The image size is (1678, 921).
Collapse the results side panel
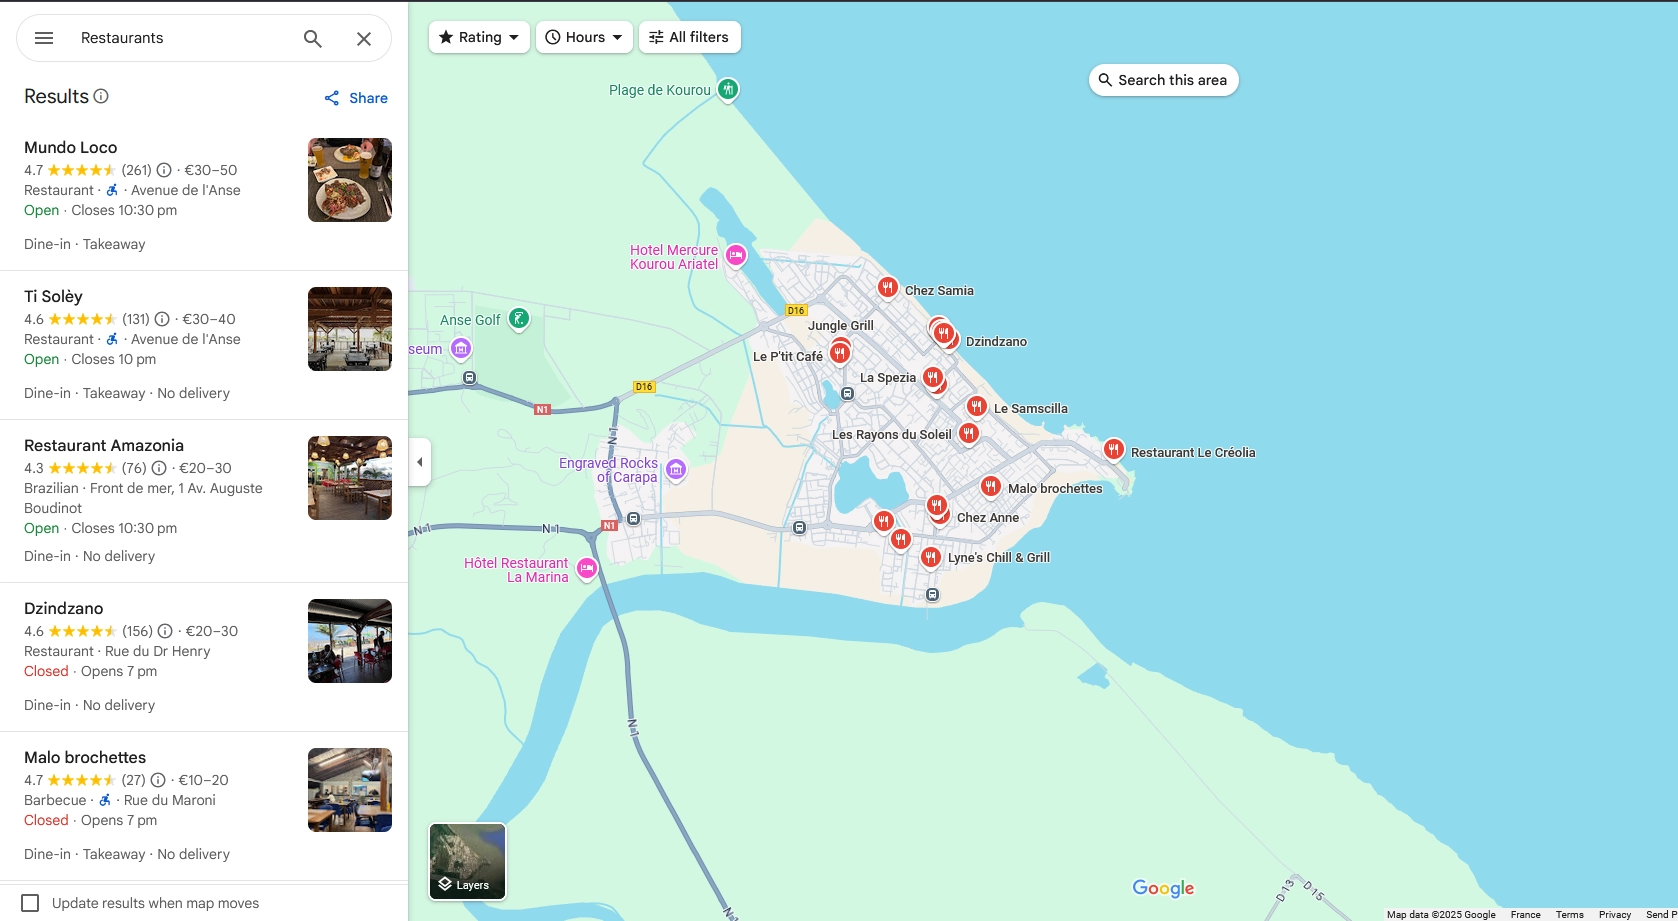419,461
